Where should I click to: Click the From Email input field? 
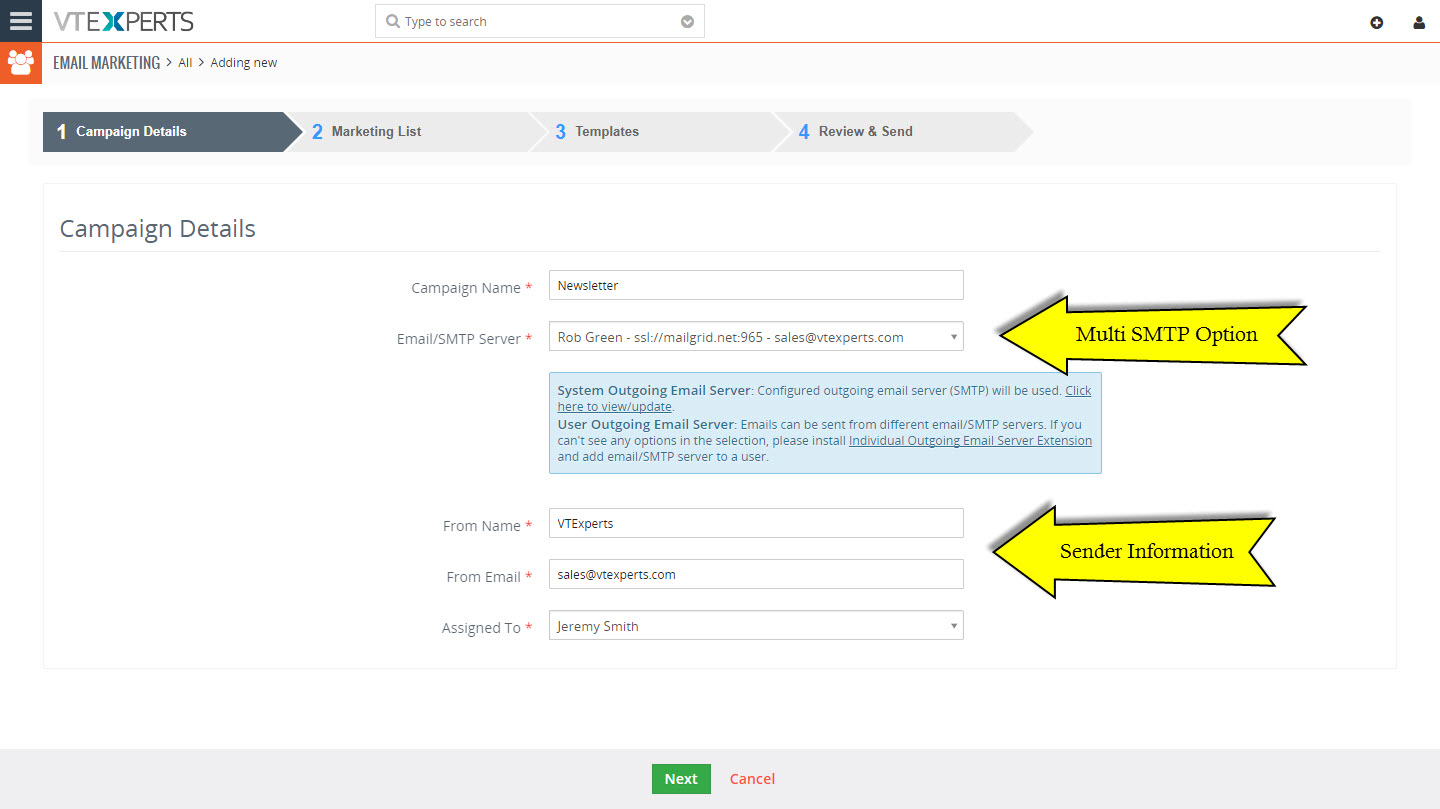coord(756,574)
